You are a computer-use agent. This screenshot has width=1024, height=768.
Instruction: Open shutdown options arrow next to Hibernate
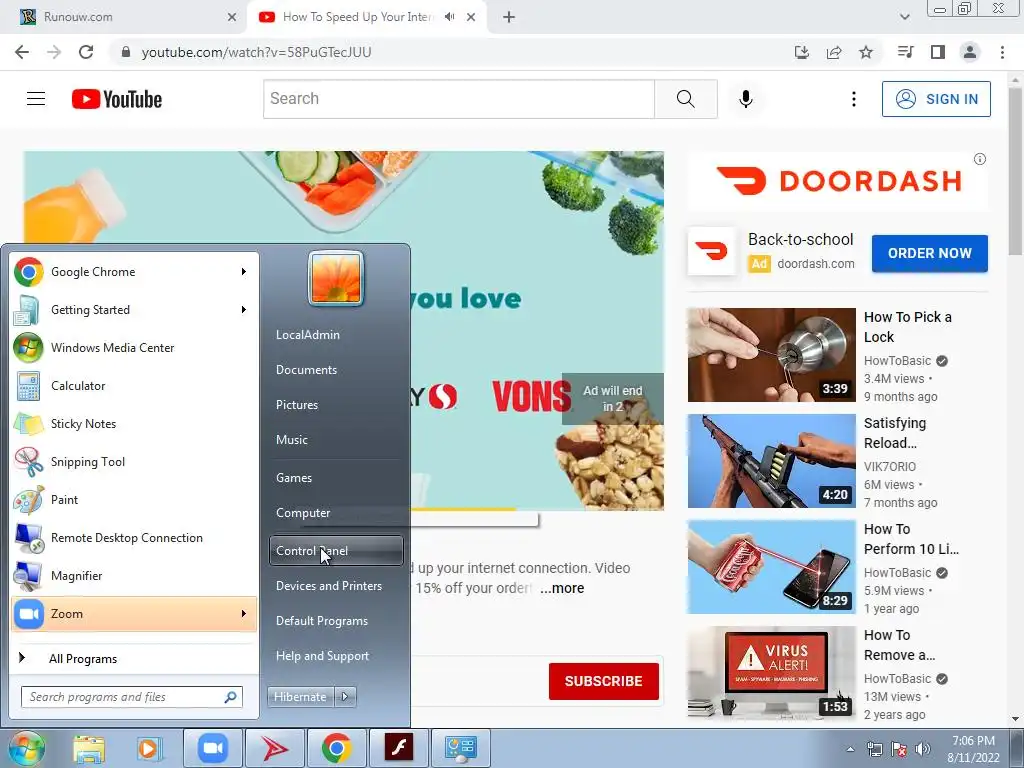pyautogui.click(x=345, y=697)
